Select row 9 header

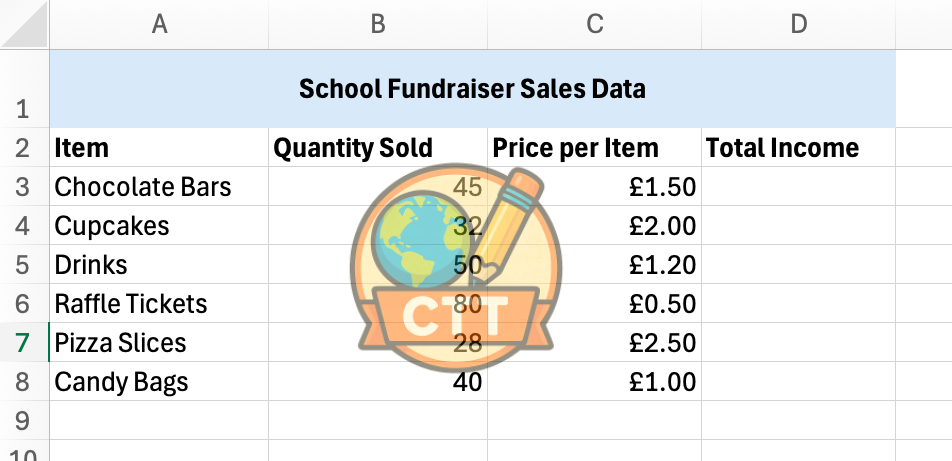click(24, 420)
